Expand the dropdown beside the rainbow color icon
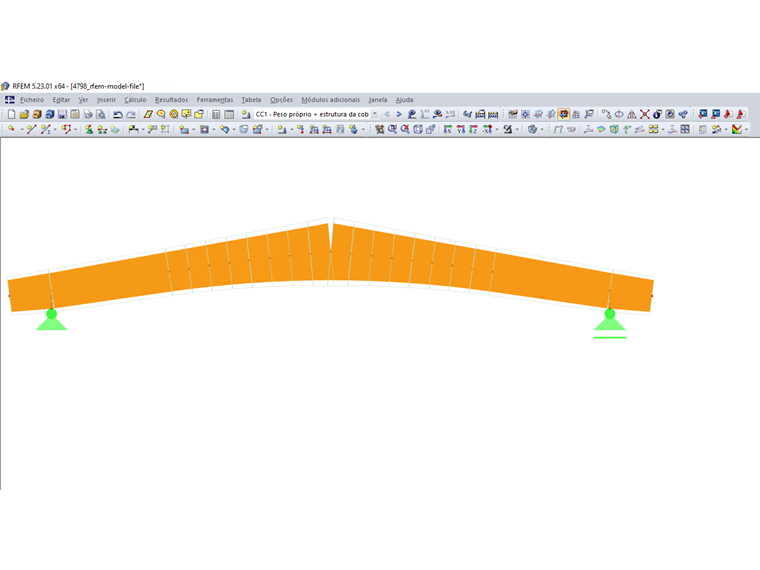 [x=746, y=129]
